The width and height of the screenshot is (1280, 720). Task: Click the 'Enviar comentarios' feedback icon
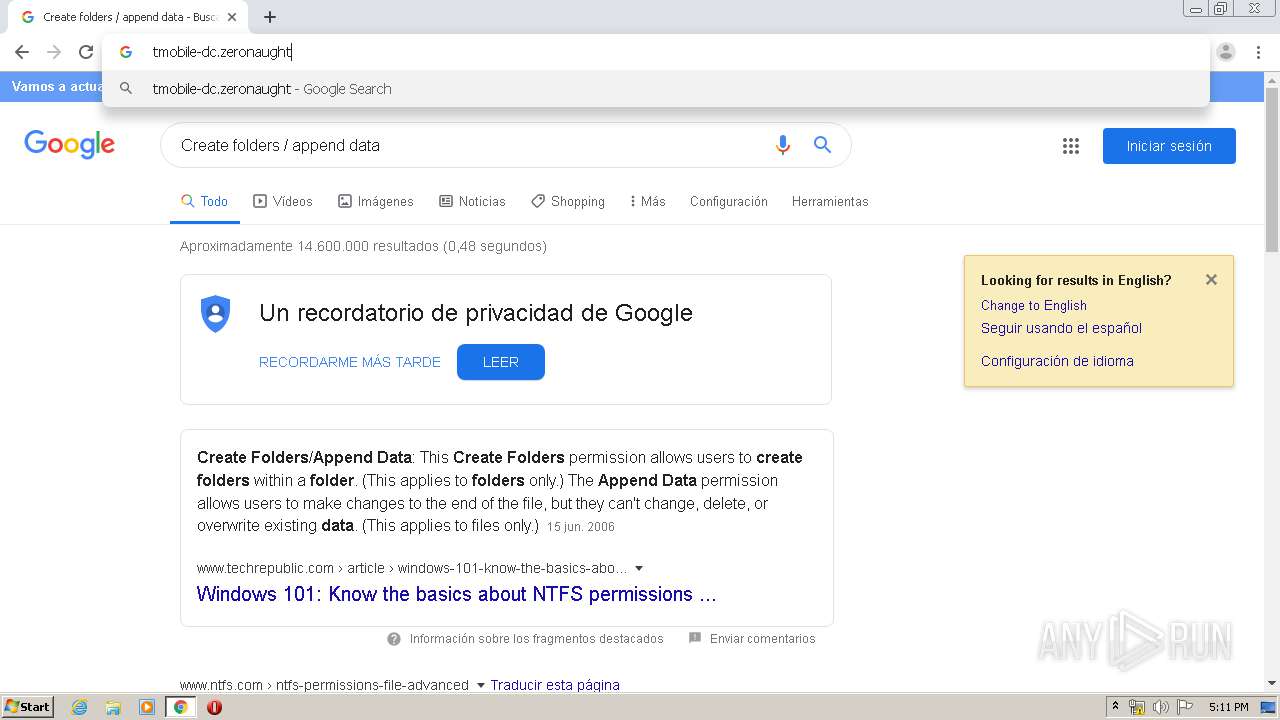(695, 638)
